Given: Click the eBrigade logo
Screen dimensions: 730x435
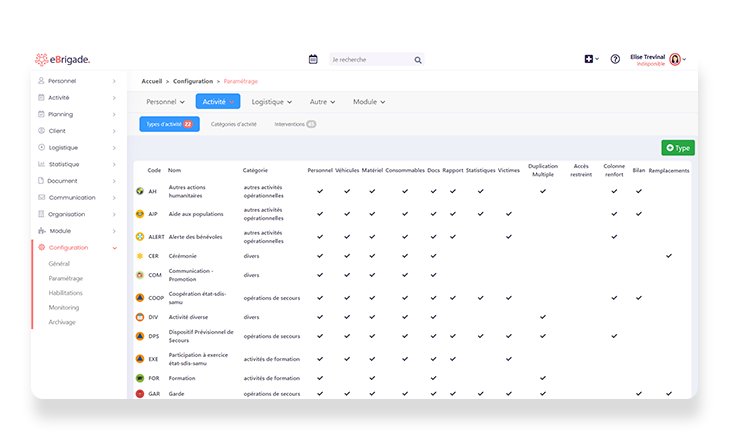Looking at the screenshot, I should pos(63,59).
